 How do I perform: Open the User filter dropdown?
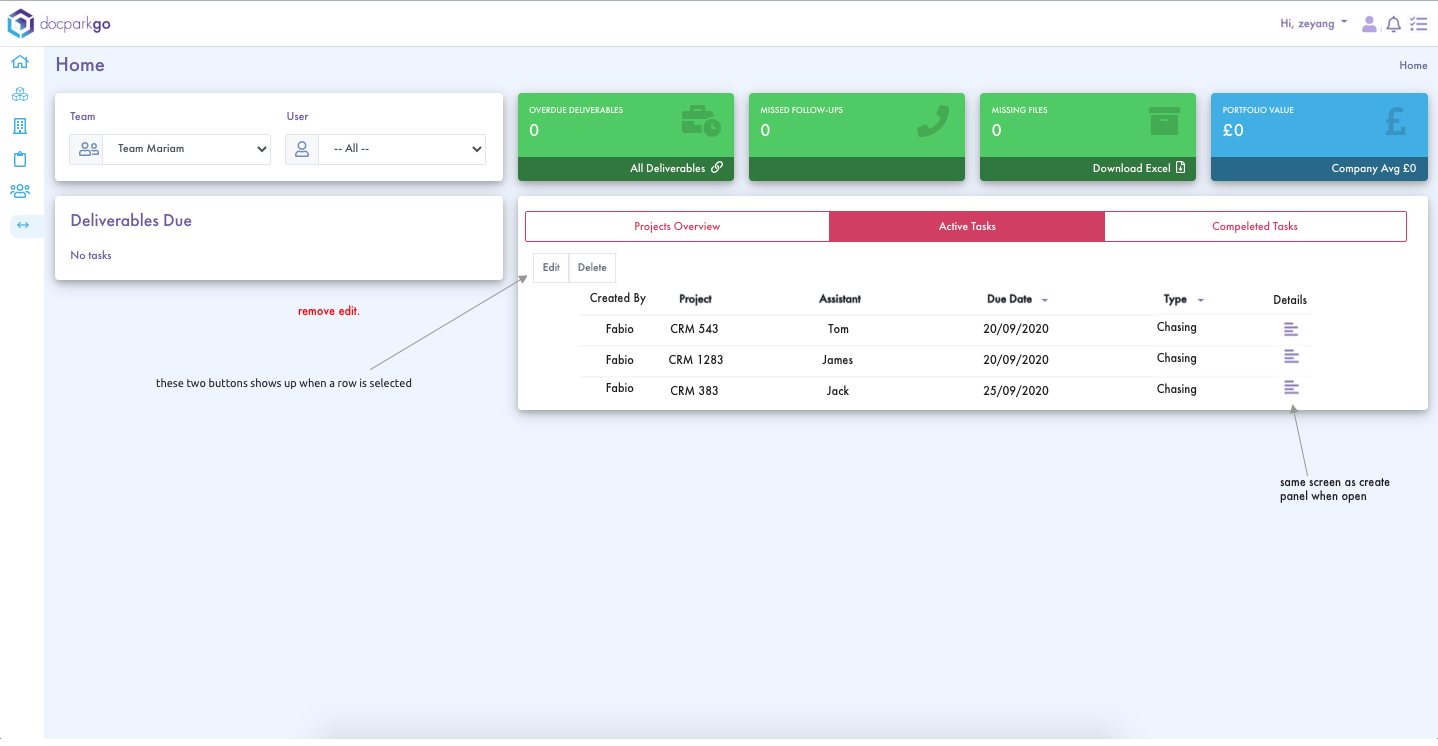pos(401,149)
